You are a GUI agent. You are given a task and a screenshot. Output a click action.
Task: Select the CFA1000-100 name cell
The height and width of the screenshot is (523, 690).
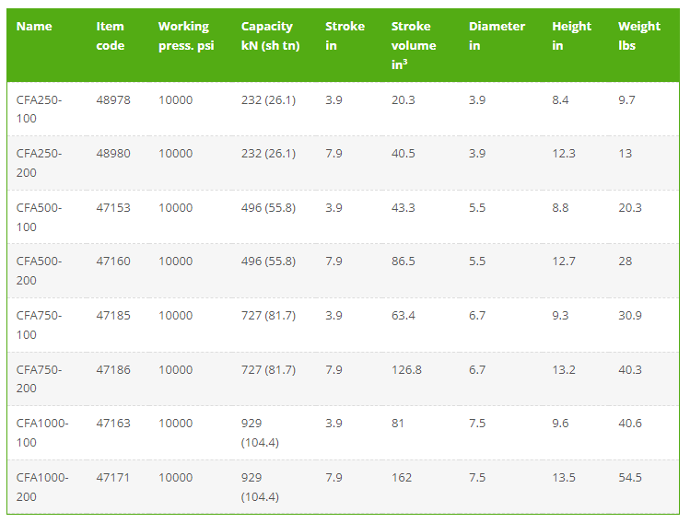(x=42, y=432)
